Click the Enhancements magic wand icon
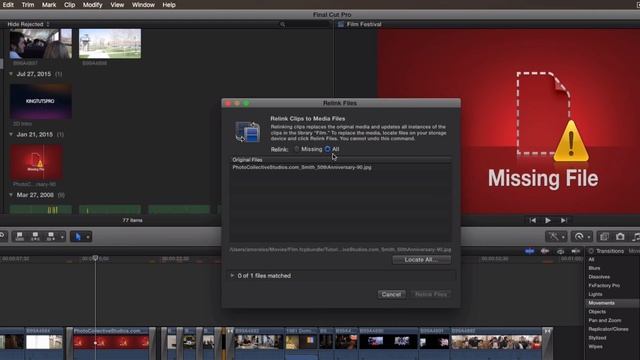This screenshot has height=360, width=640. [x=553, y=236]
